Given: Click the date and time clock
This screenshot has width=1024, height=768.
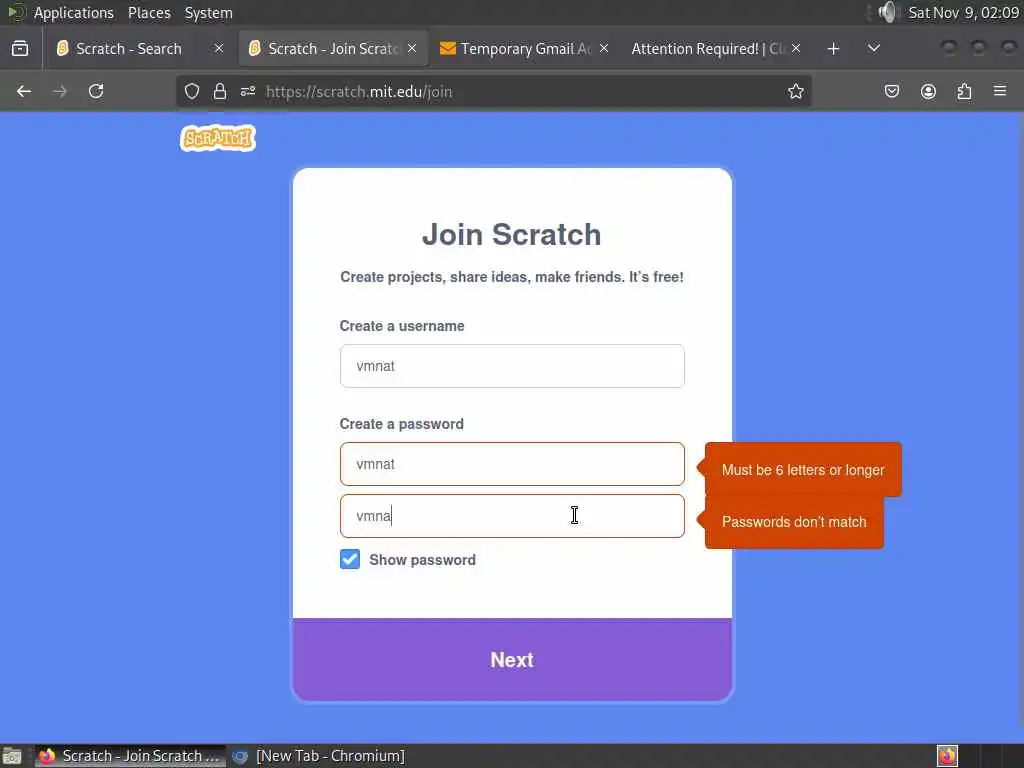Looking at the screenshot, I should 963,12.
